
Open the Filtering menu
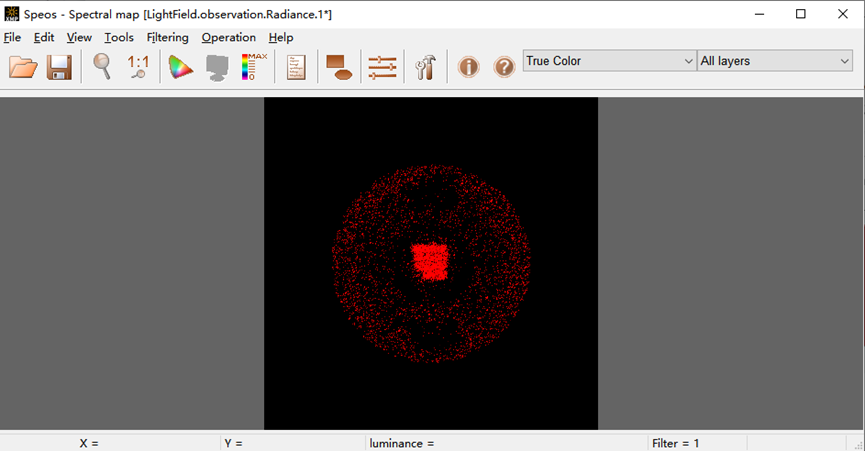point(167,37)
